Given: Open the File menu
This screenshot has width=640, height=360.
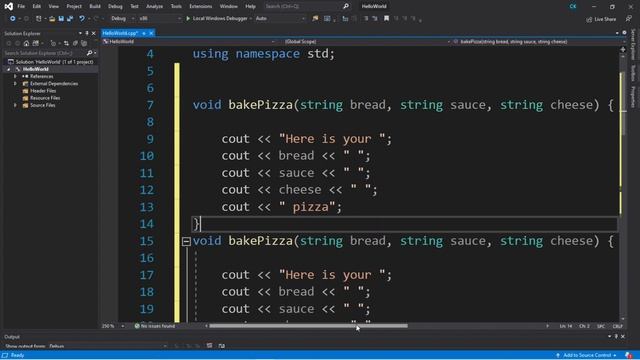Looking at the screenshot, I should click(21, 6).
